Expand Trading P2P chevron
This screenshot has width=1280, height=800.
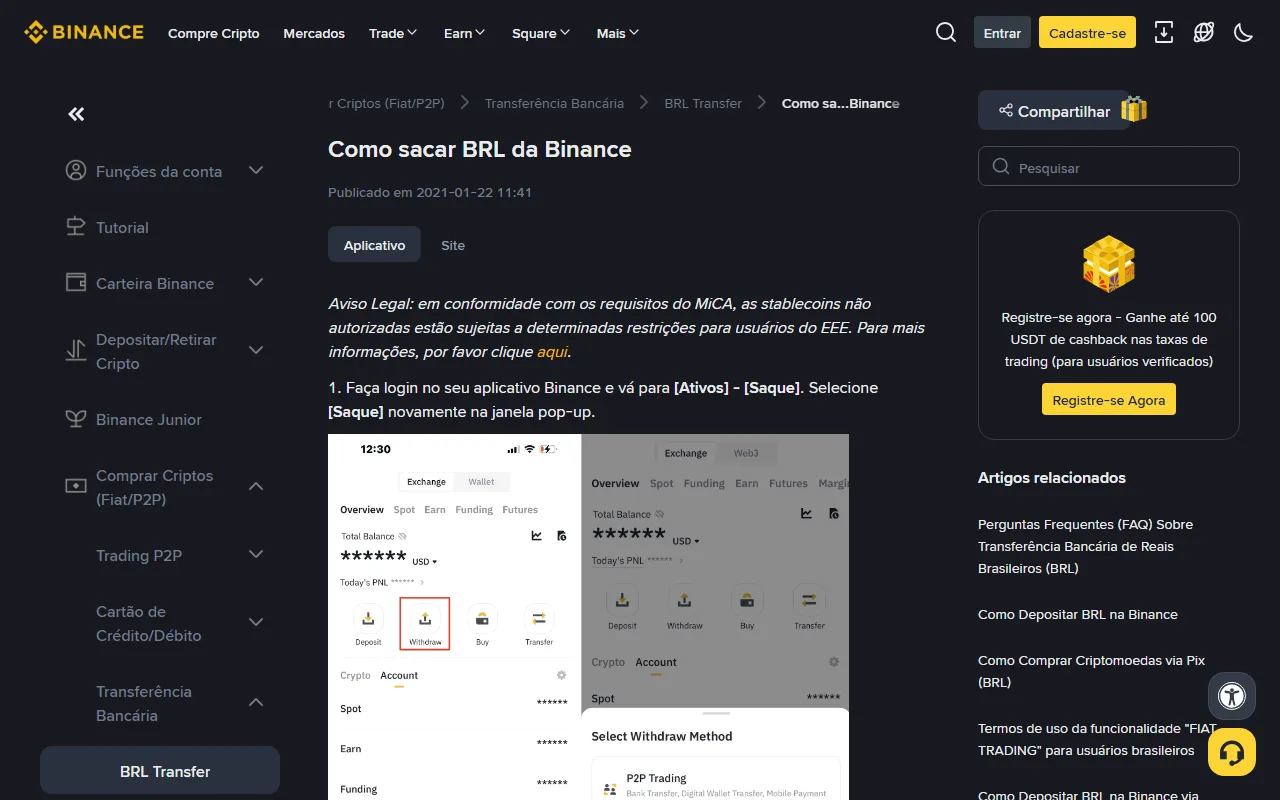point(256,554)
